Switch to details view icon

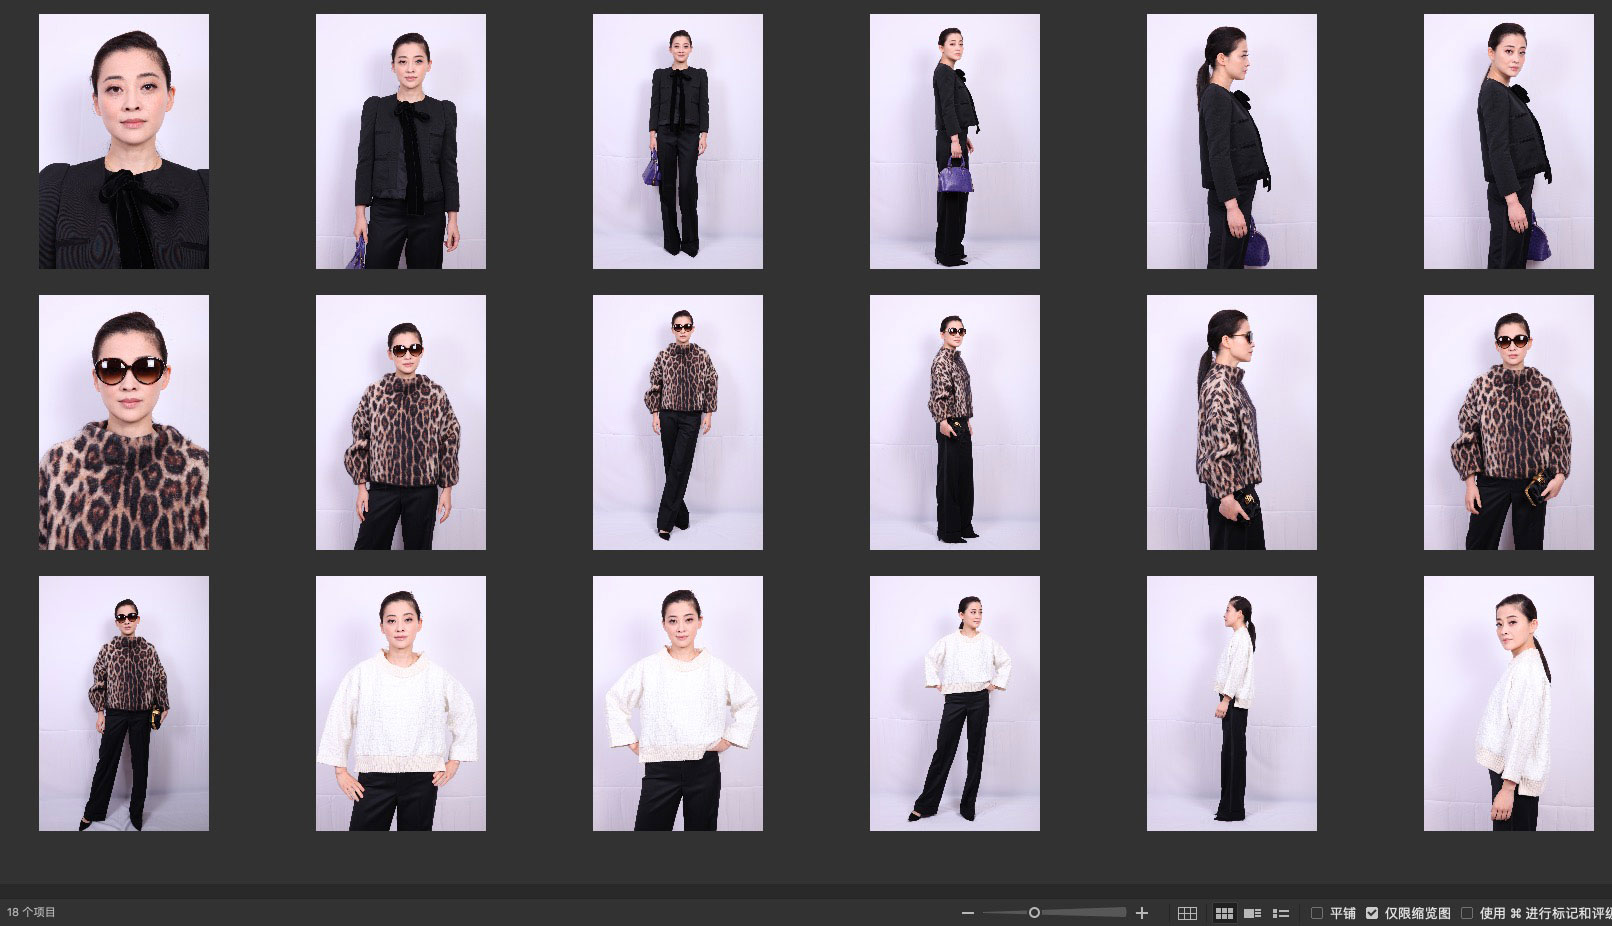tap(1252, 913)
